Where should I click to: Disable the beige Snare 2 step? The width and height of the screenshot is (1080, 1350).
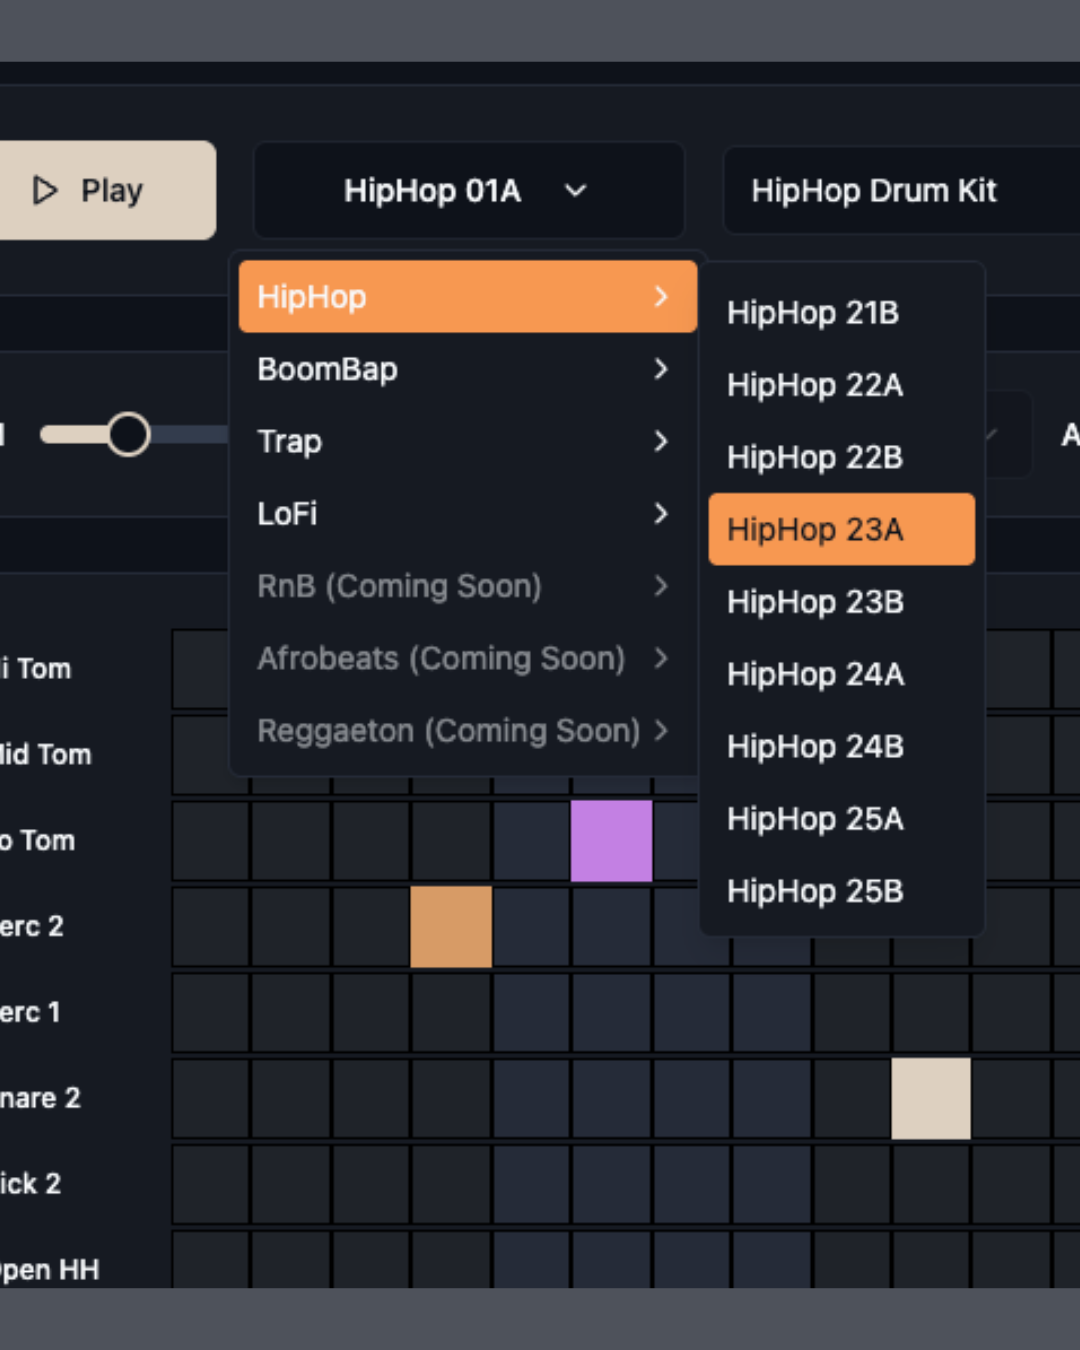point(931,1098)
